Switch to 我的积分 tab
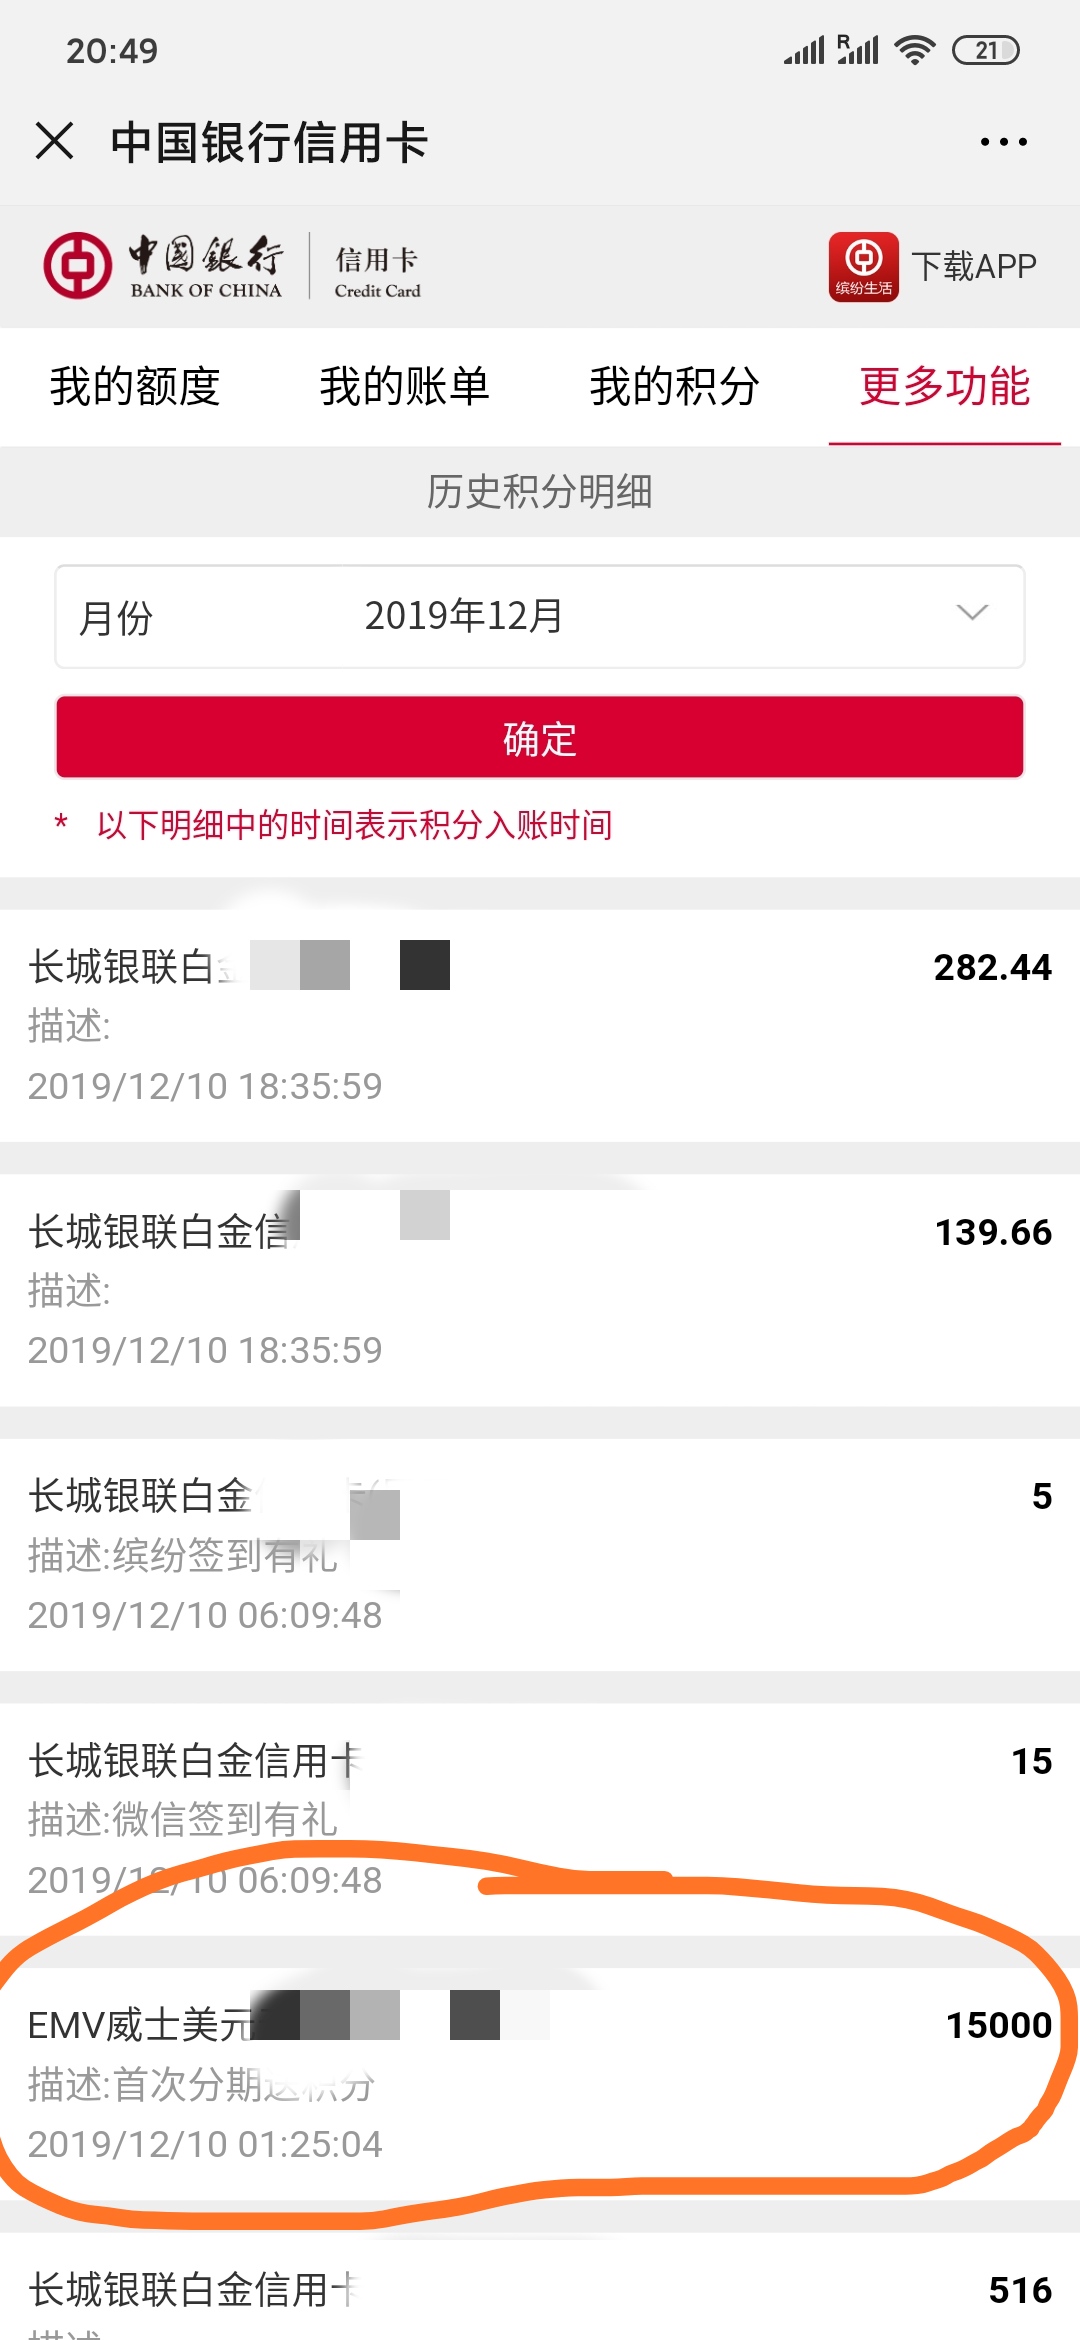Screen dimensions: 1080x2340 [675, 387]
